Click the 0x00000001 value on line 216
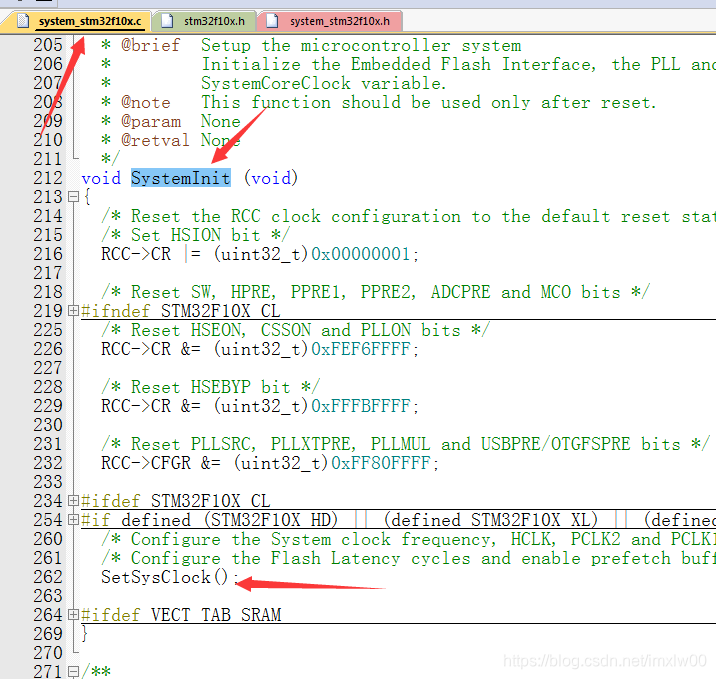The height and width of the screenshot is (679, 716). pos(361,254)
